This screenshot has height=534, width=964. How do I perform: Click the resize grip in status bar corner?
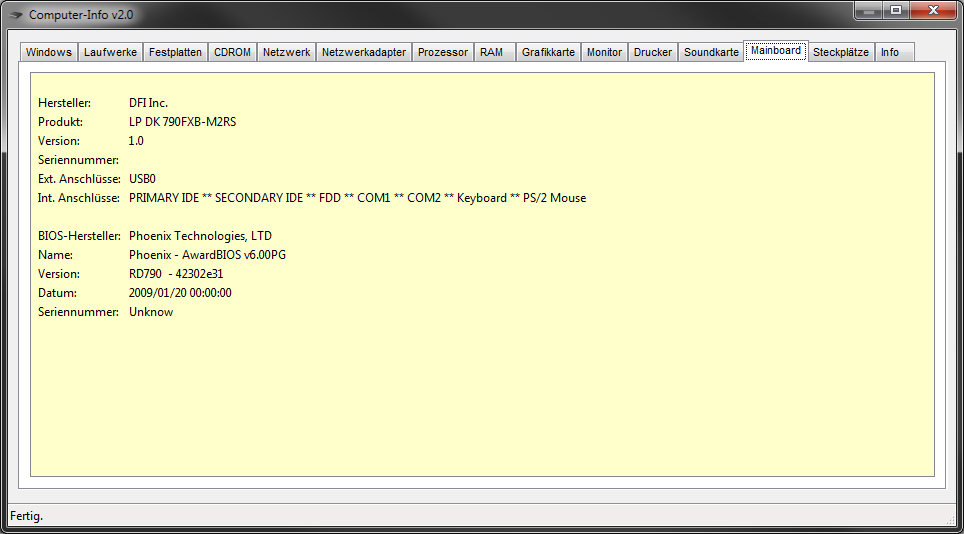click(950, 520)
